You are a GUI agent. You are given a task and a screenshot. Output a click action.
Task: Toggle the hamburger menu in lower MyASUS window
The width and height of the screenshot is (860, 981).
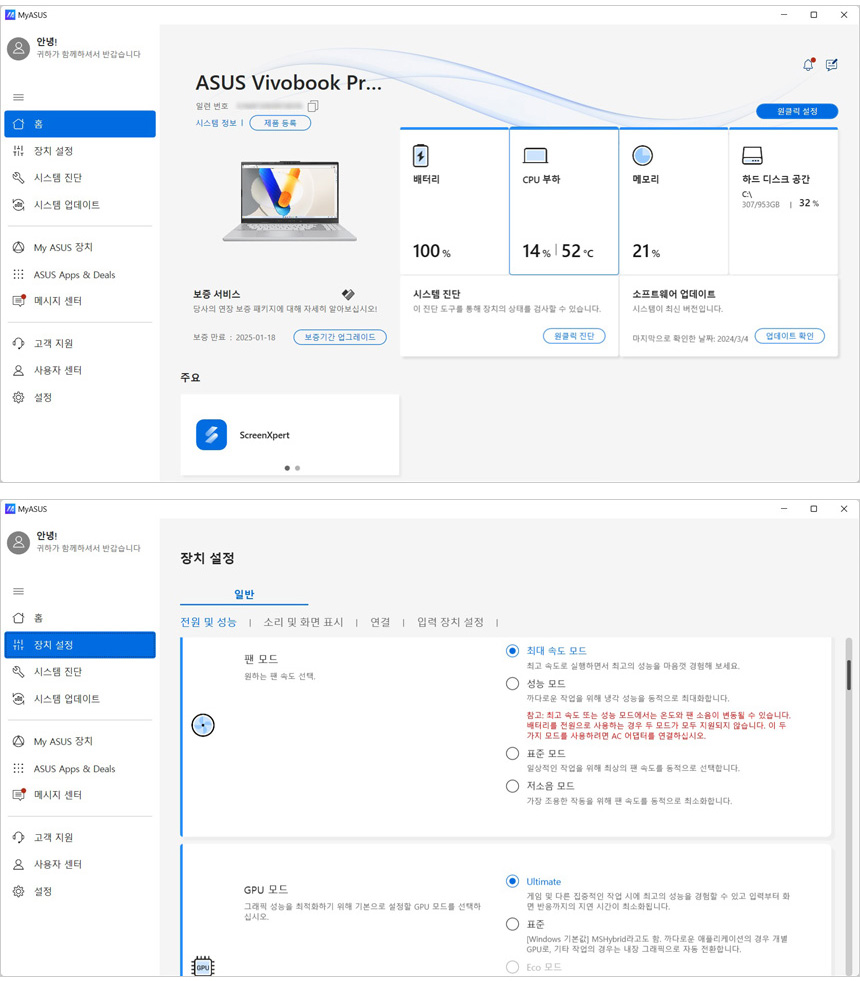pos(19,591)
